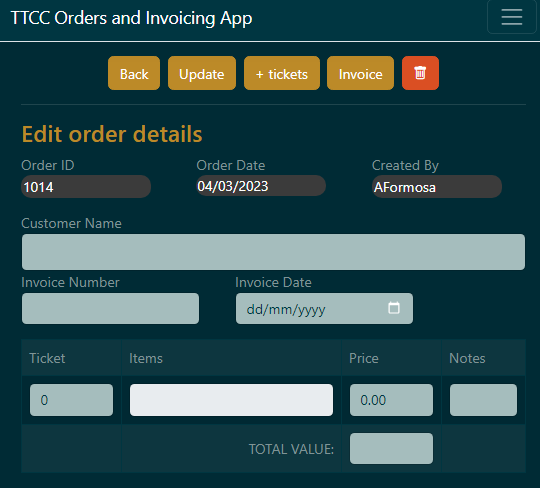Select the TOTAL VALUE field
This screenshot has height=488, width=540.
[x=391, y=448]
